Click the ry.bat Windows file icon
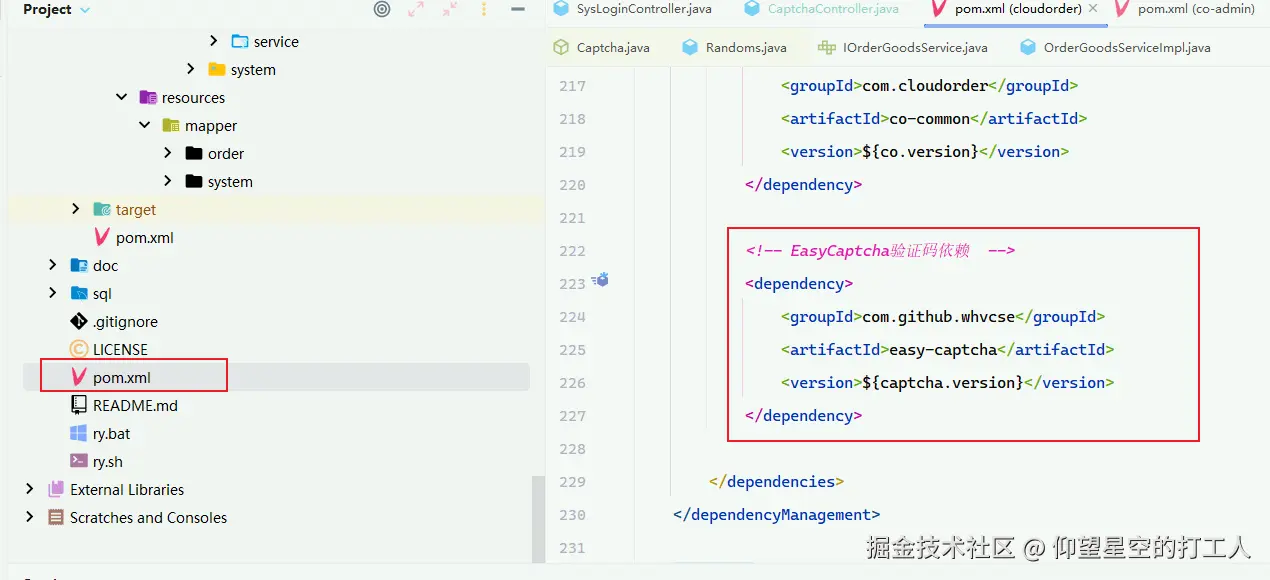Image resolution: width=1270 pixels, height=580 pixels. [79, 433]
